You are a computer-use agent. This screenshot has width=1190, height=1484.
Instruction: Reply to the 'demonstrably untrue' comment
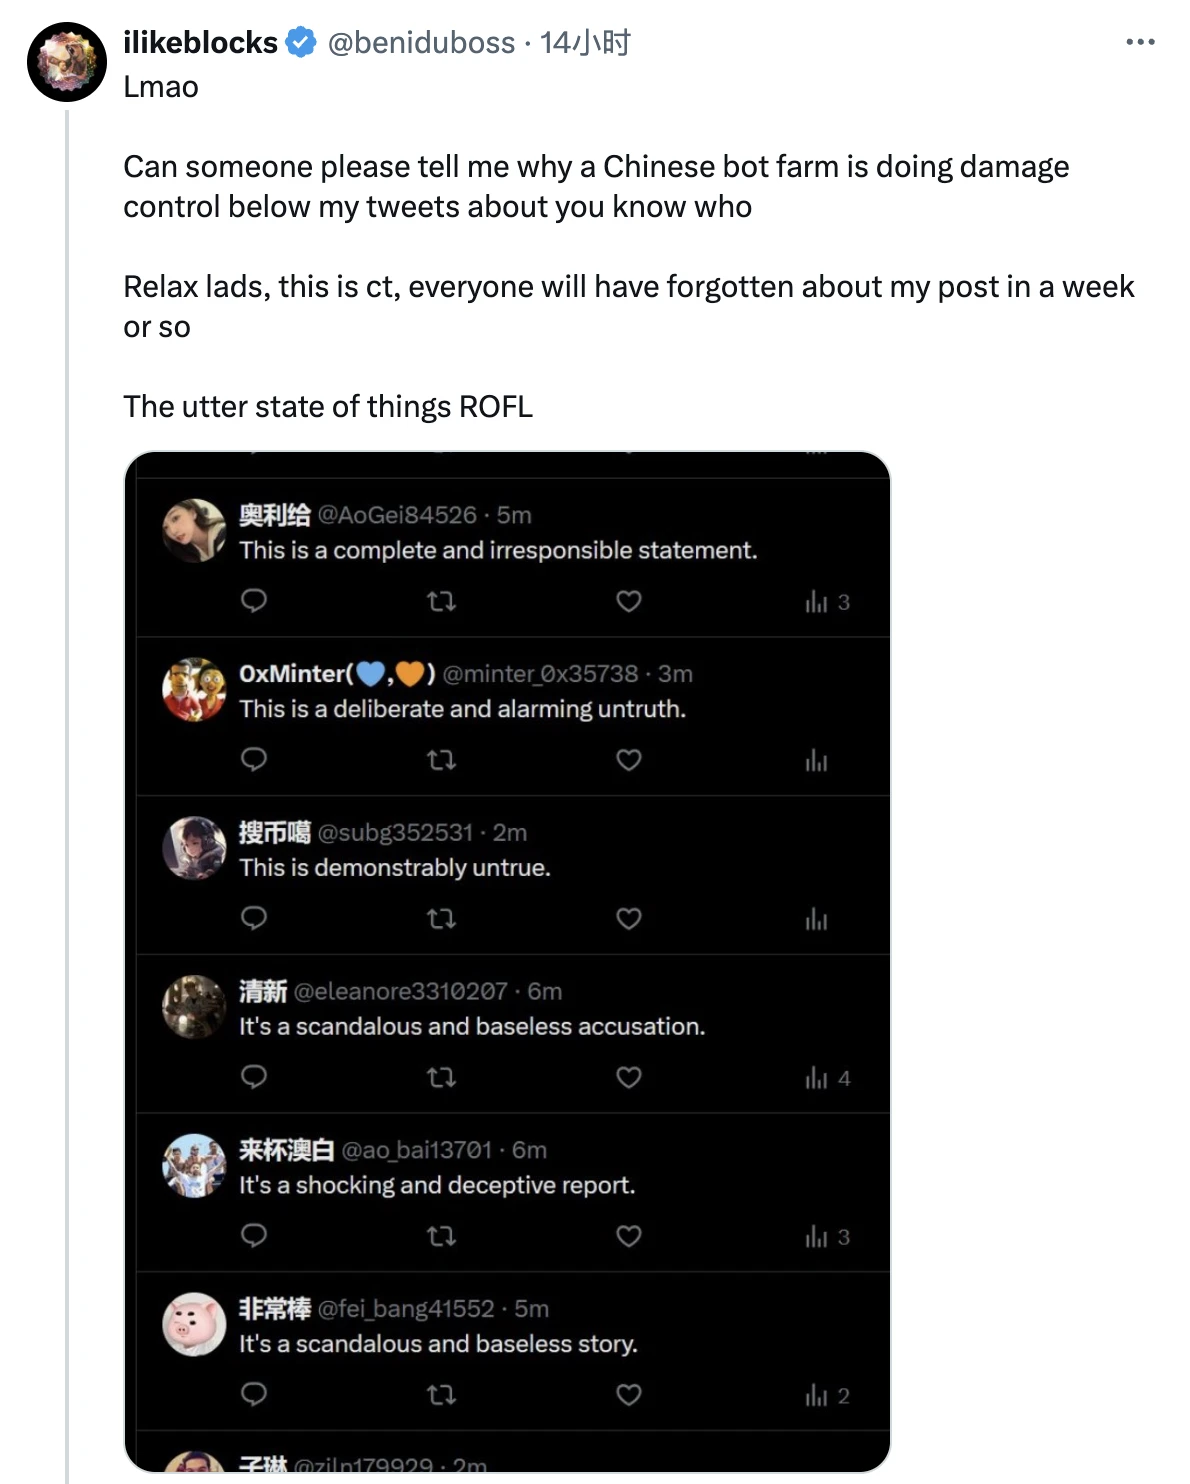[x=254, y=918]
